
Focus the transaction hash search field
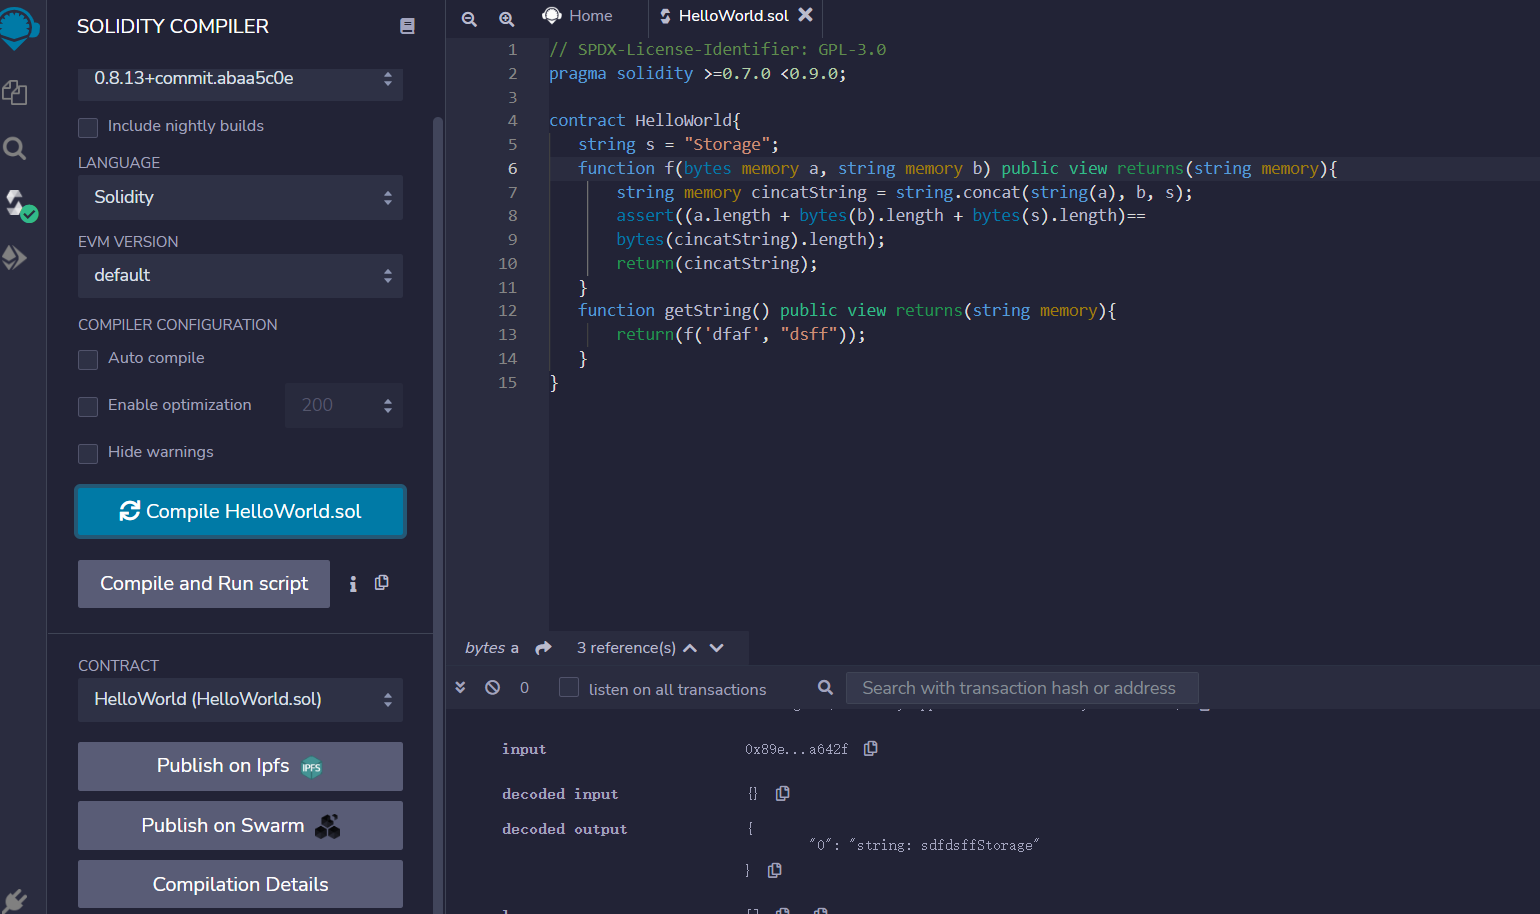[x=1021, y=688]
